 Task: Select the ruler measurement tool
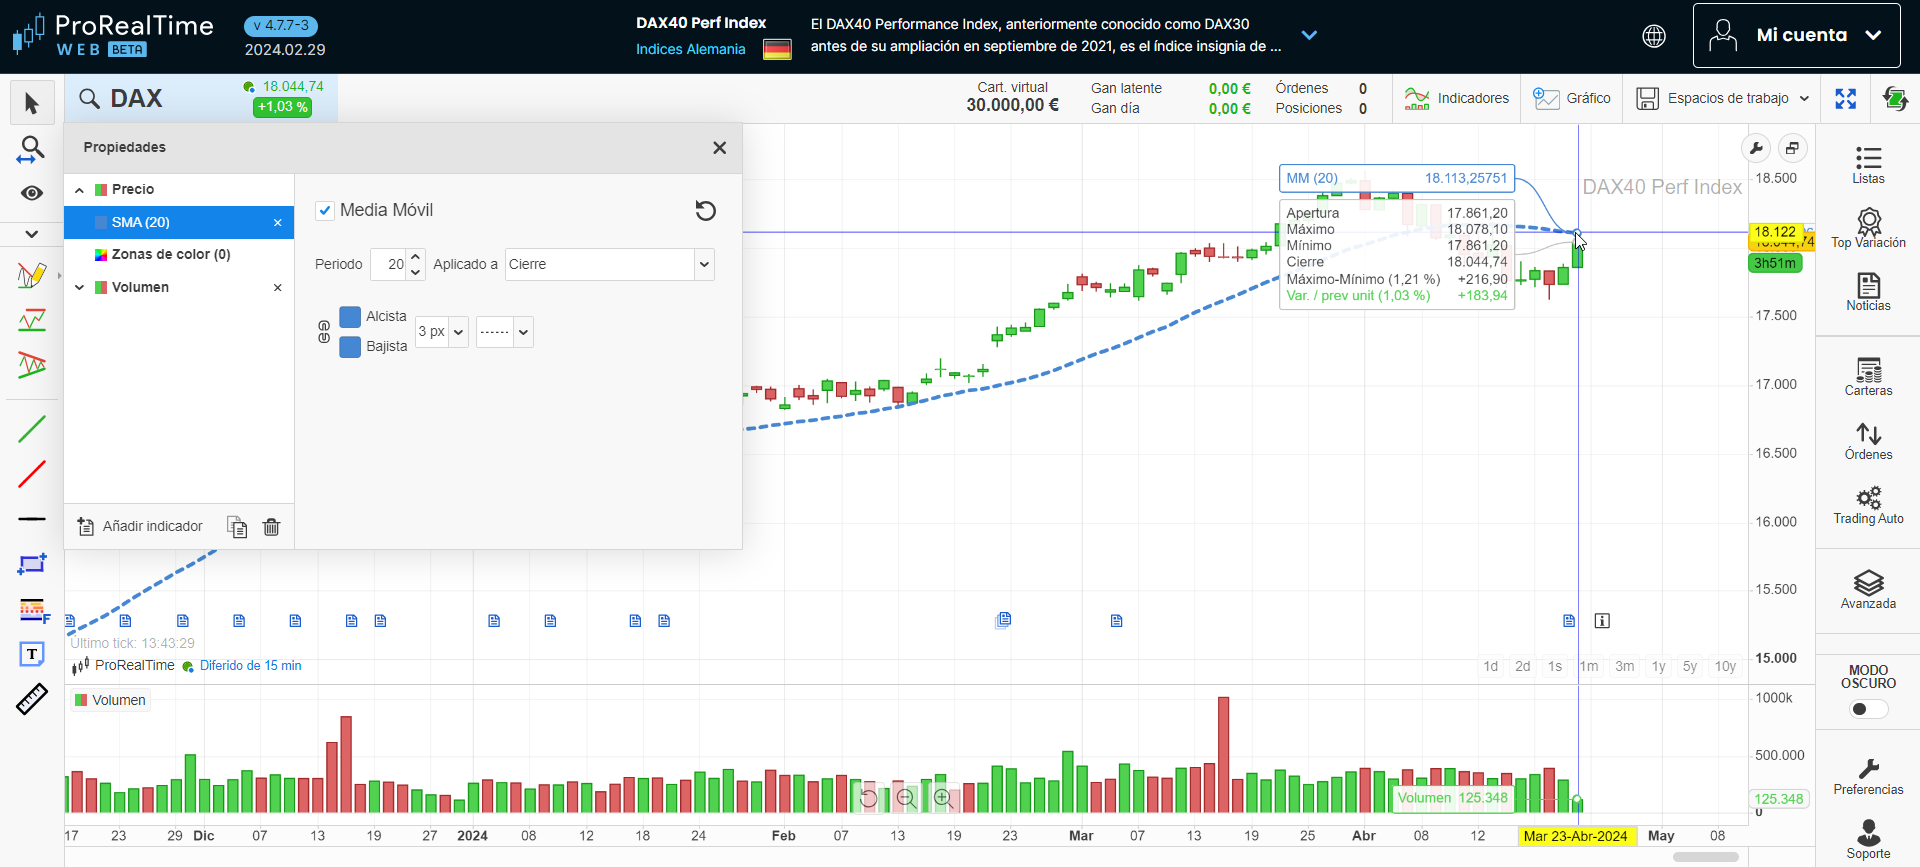coord(32,699)
